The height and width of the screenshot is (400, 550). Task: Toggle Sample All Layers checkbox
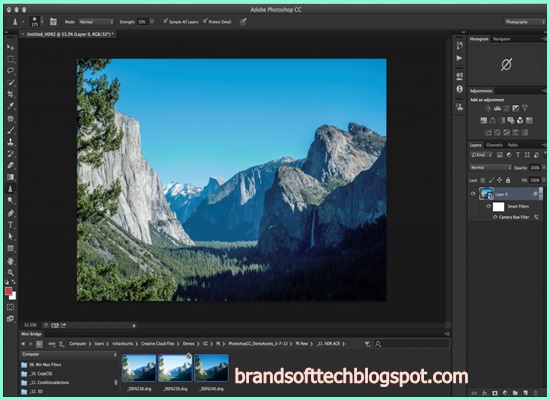tap(166, 21)
